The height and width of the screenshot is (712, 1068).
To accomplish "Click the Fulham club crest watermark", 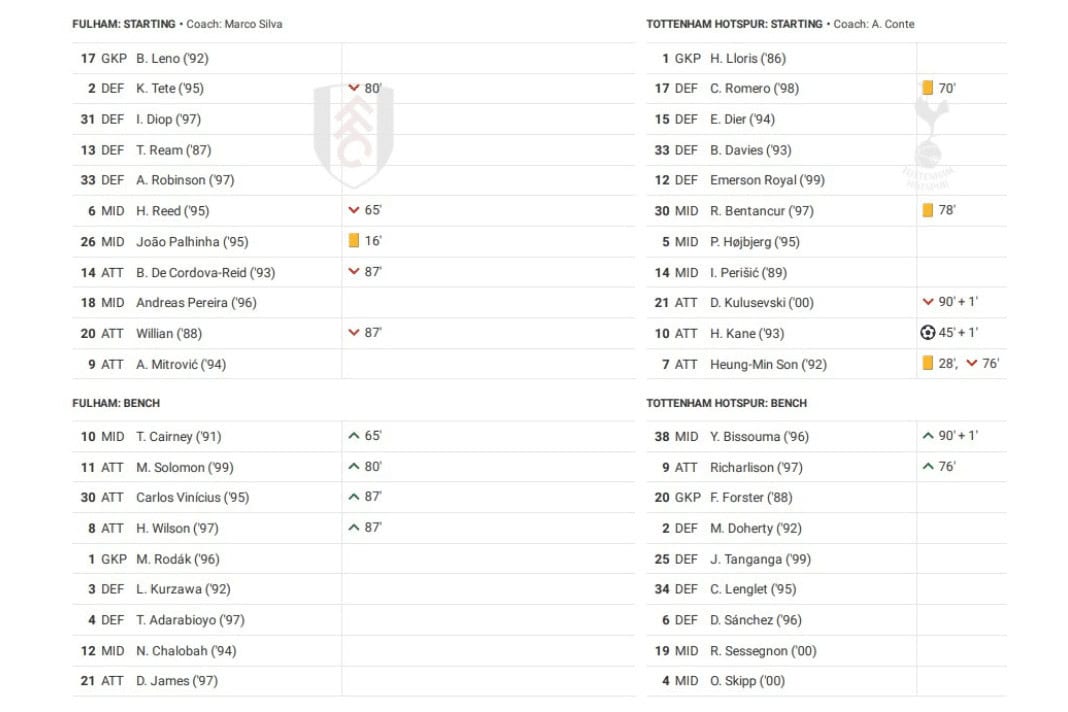I will [353, 135].
